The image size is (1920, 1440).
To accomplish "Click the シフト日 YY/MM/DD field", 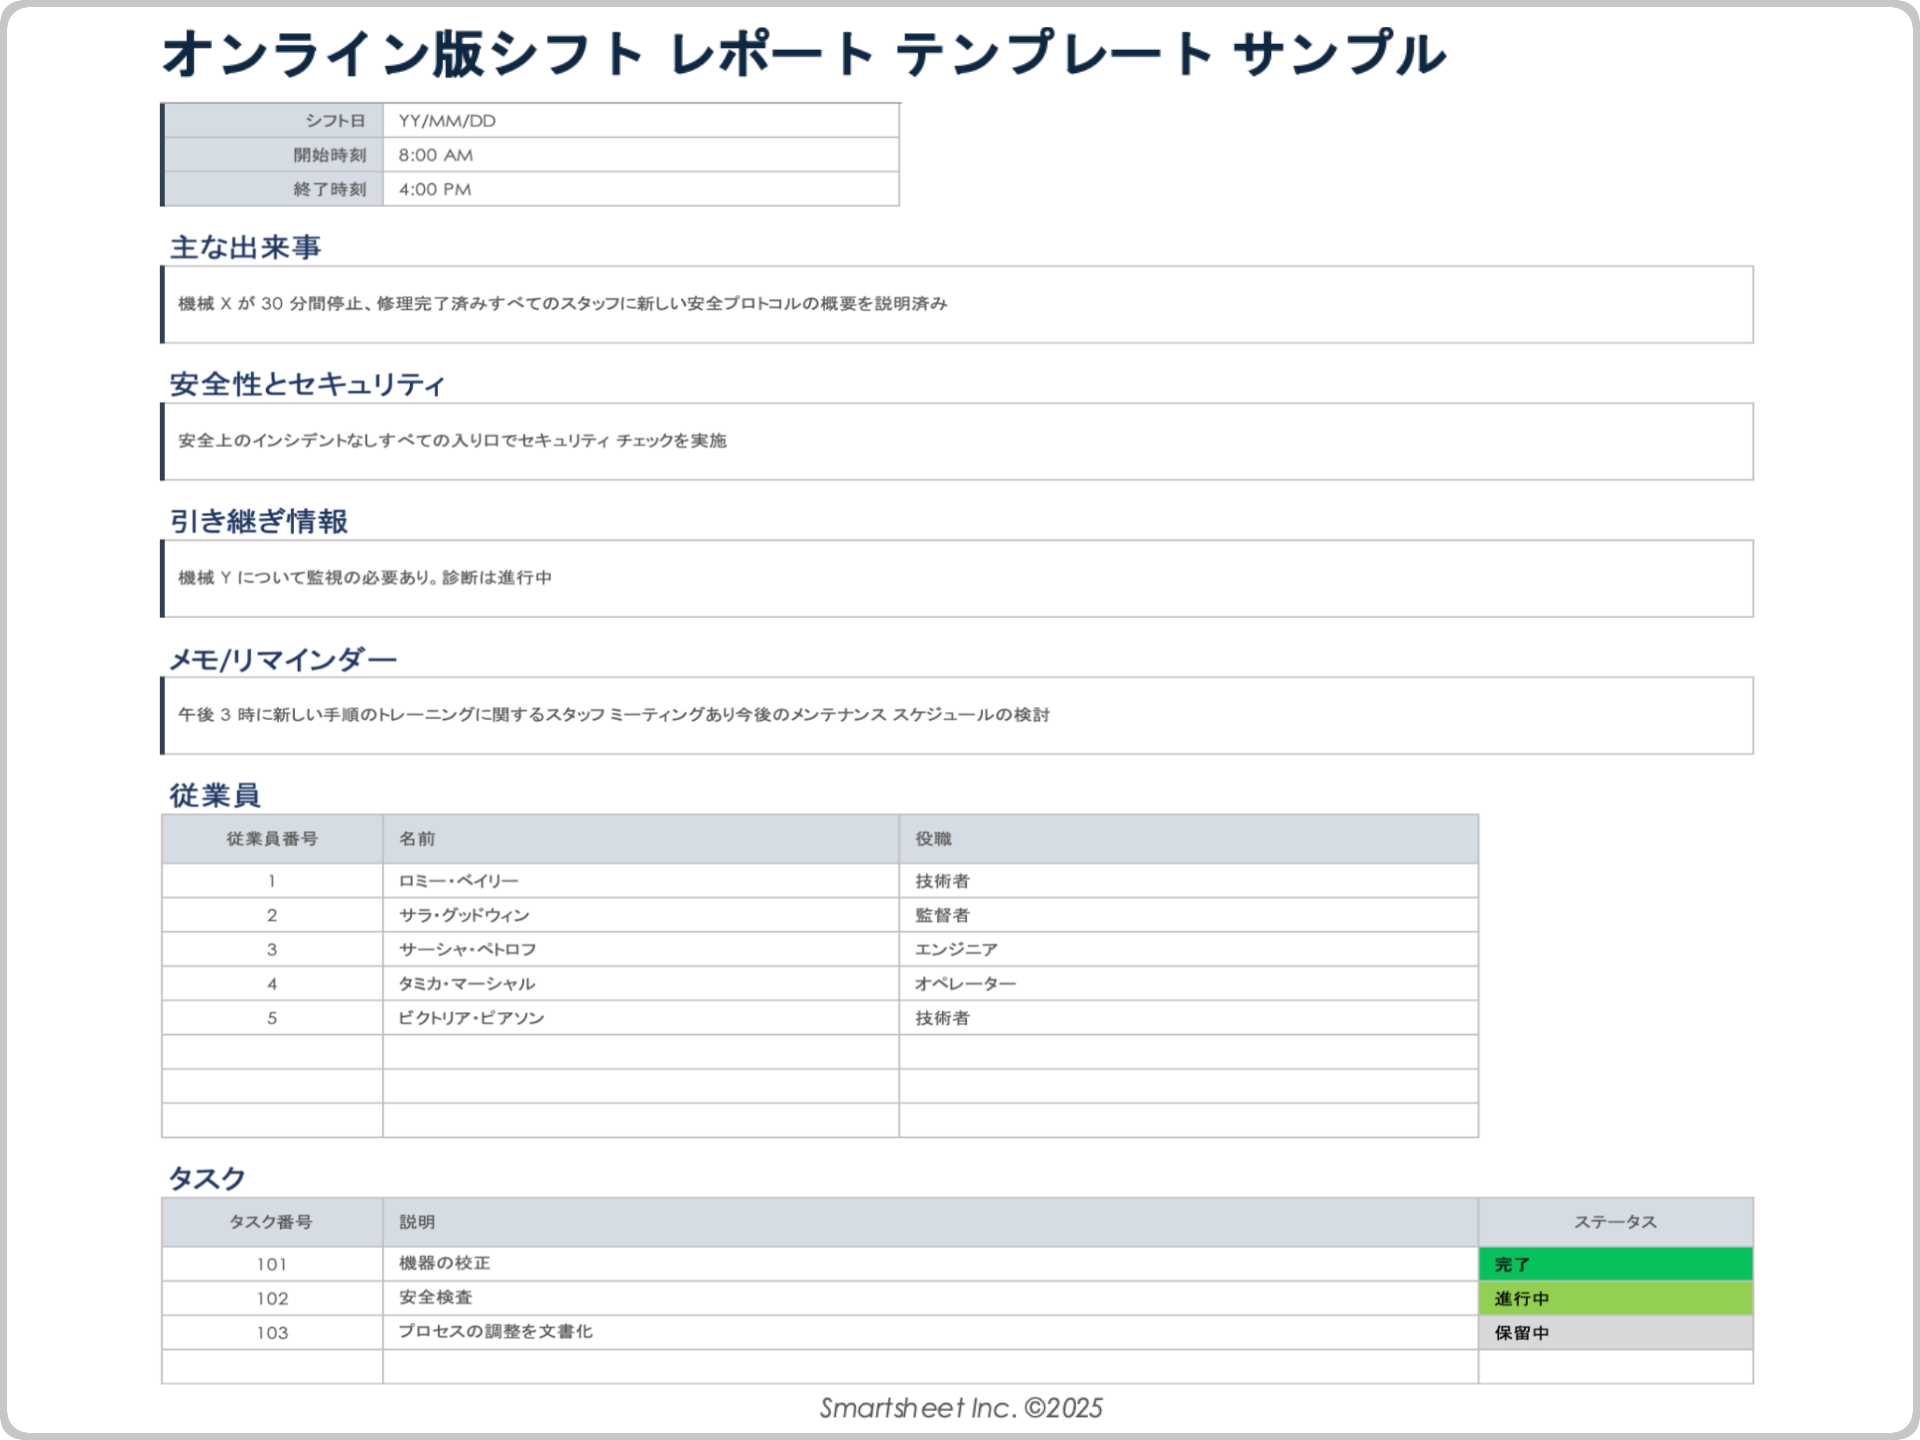I will click(640, 121).
